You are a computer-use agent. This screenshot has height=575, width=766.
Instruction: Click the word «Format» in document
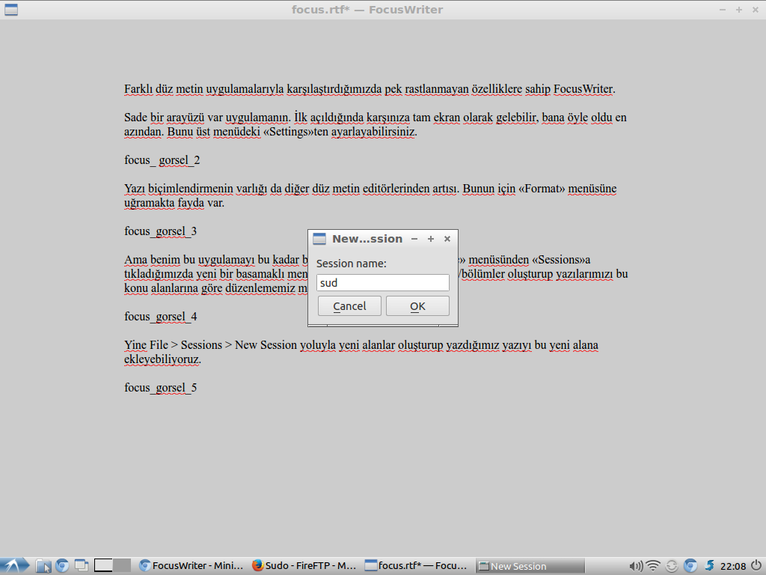[x=542, y=189]
